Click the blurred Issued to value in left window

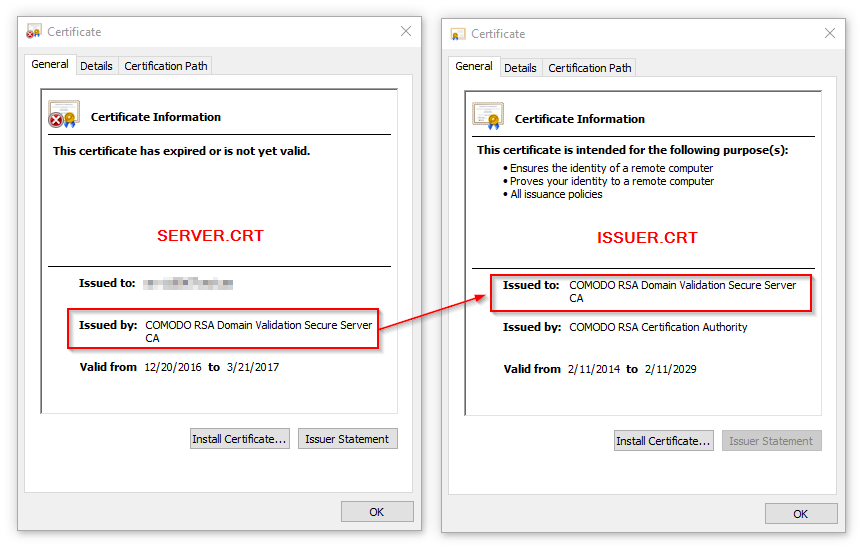(x=188, y=283)
